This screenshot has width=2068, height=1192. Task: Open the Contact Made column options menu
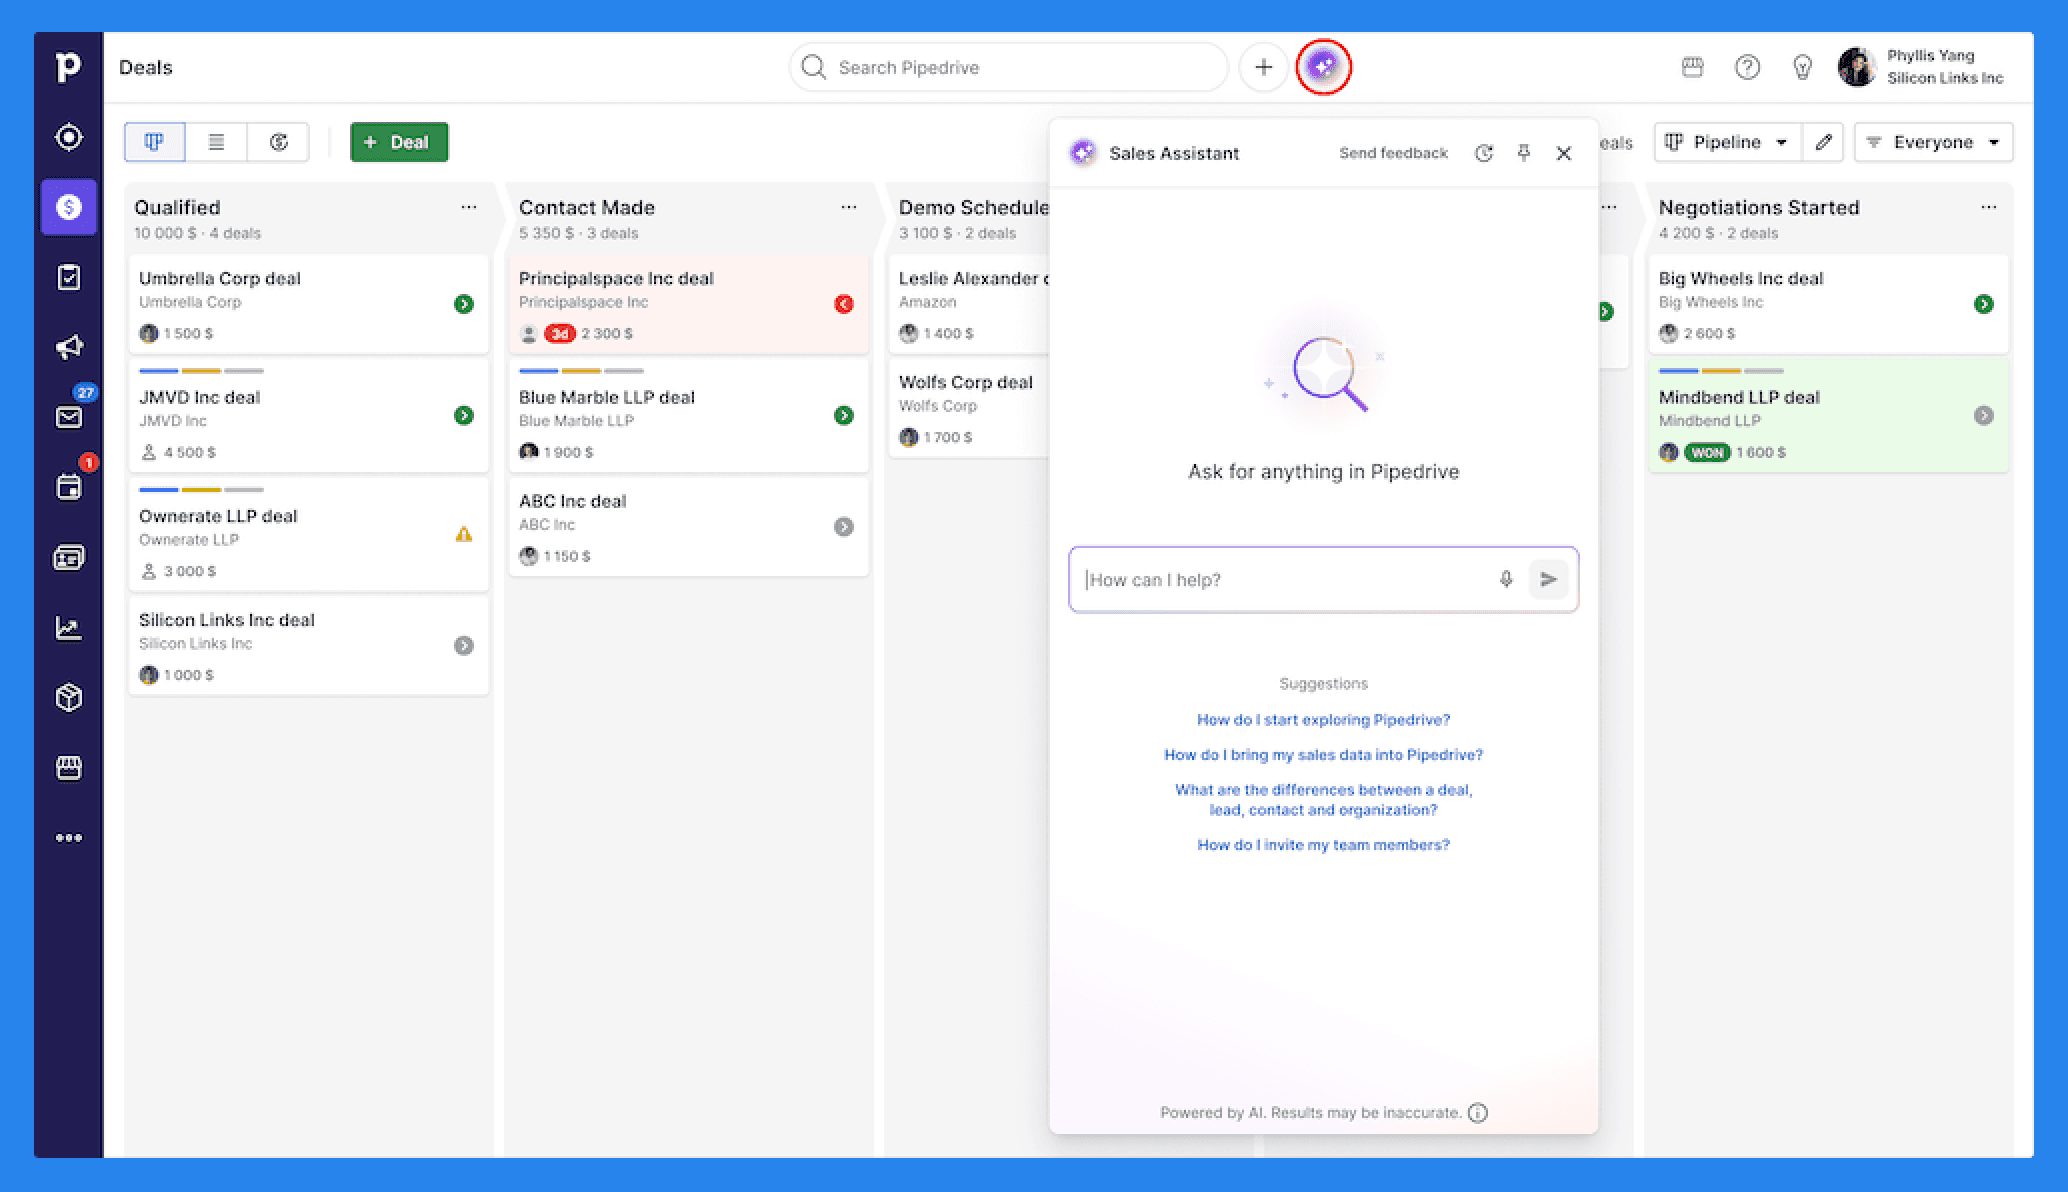(848, 207)
